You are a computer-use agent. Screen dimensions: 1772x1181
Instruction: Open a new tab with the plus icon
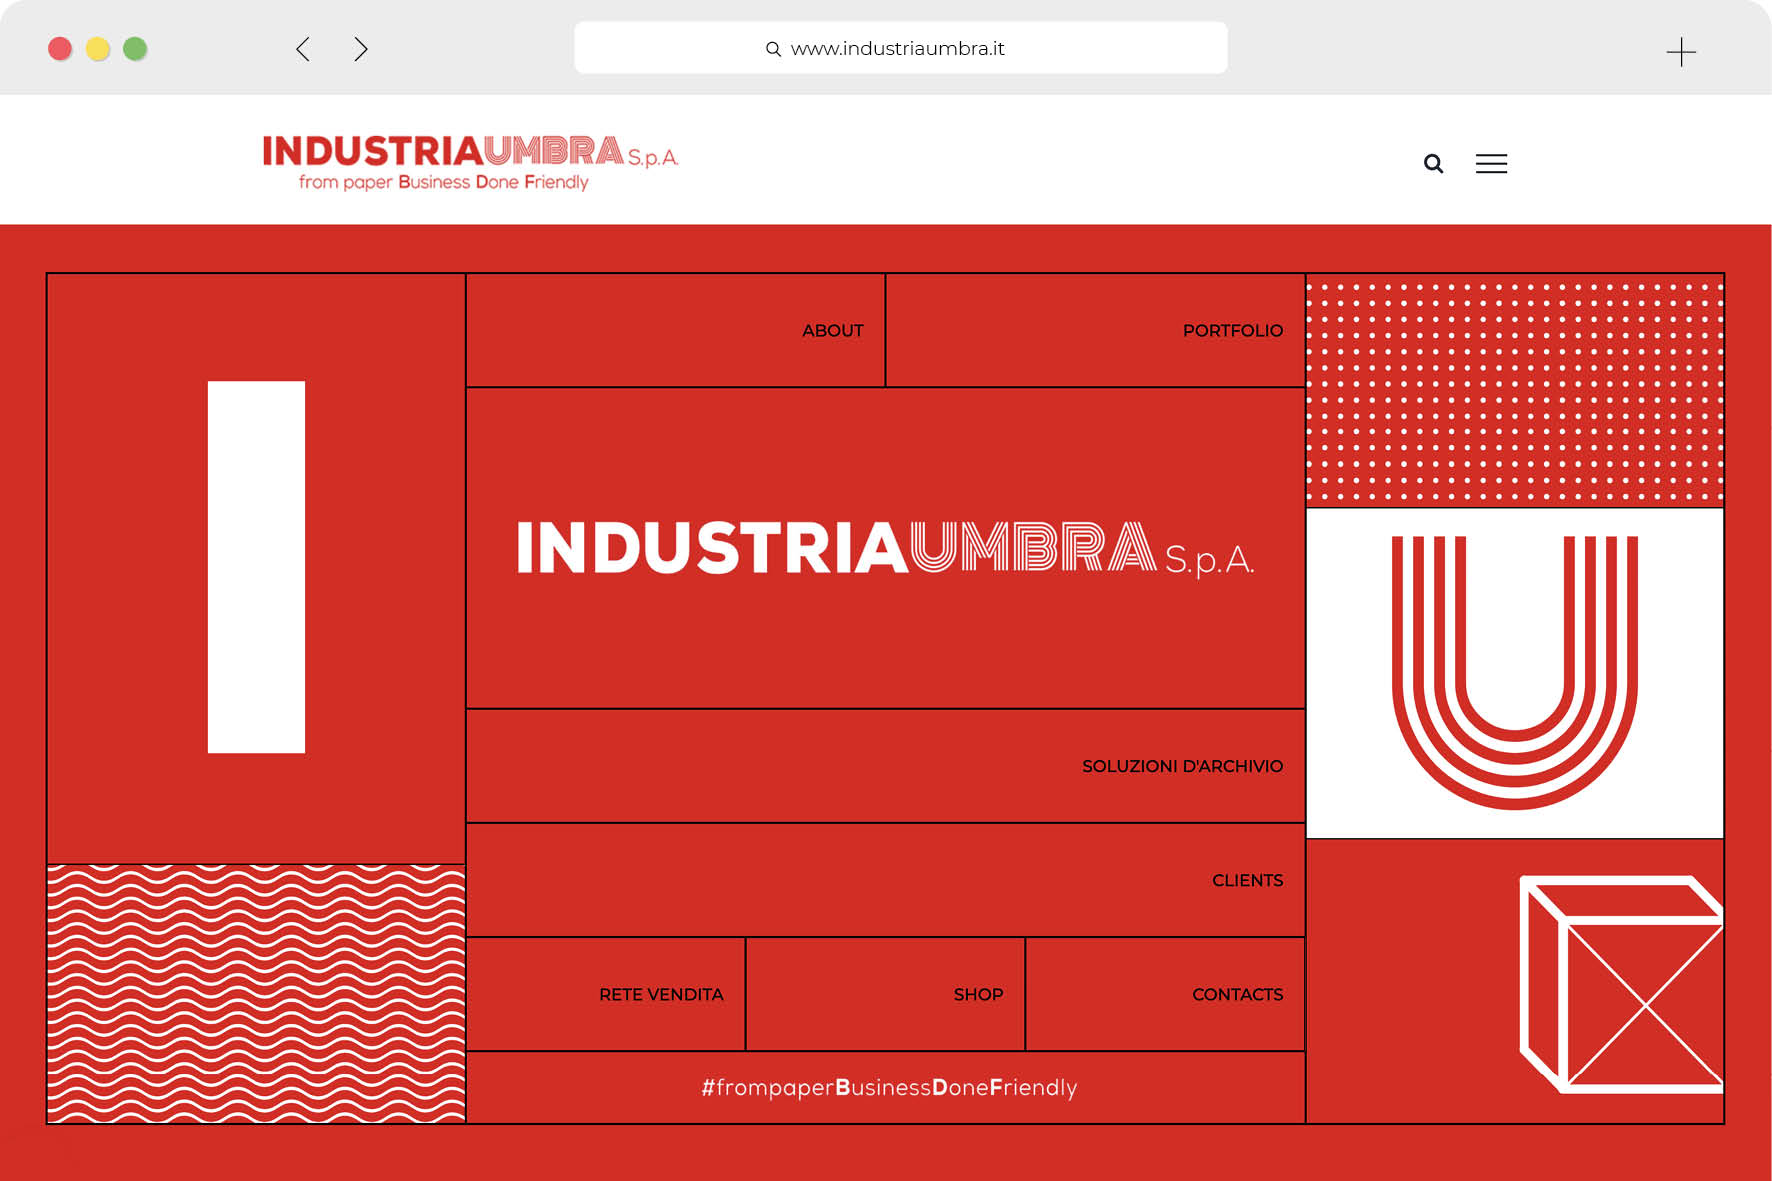1681,52
